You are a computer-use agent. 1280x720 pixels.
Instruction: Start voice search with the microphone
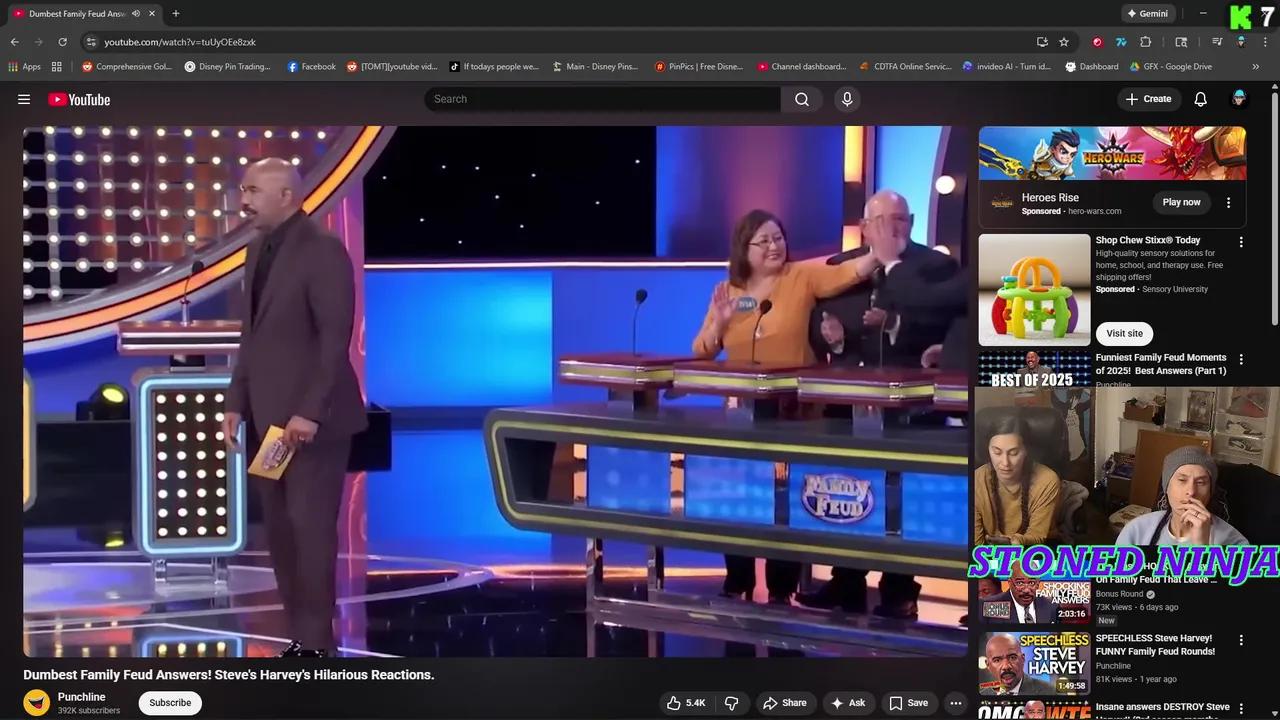[847, 99]
